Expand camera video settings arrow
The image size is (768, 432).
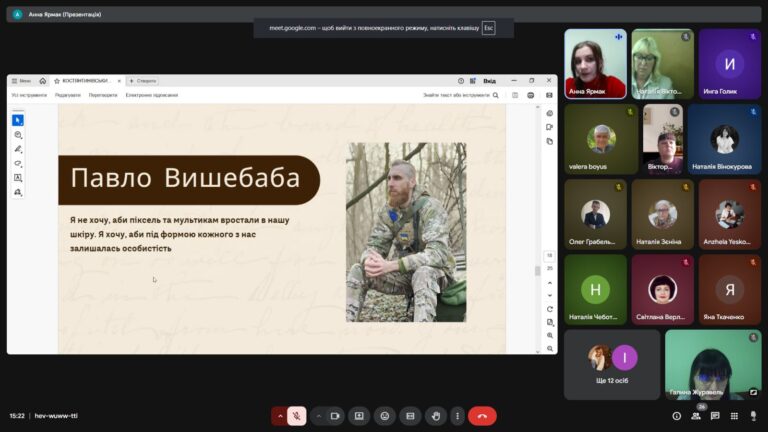pos(318,416)
